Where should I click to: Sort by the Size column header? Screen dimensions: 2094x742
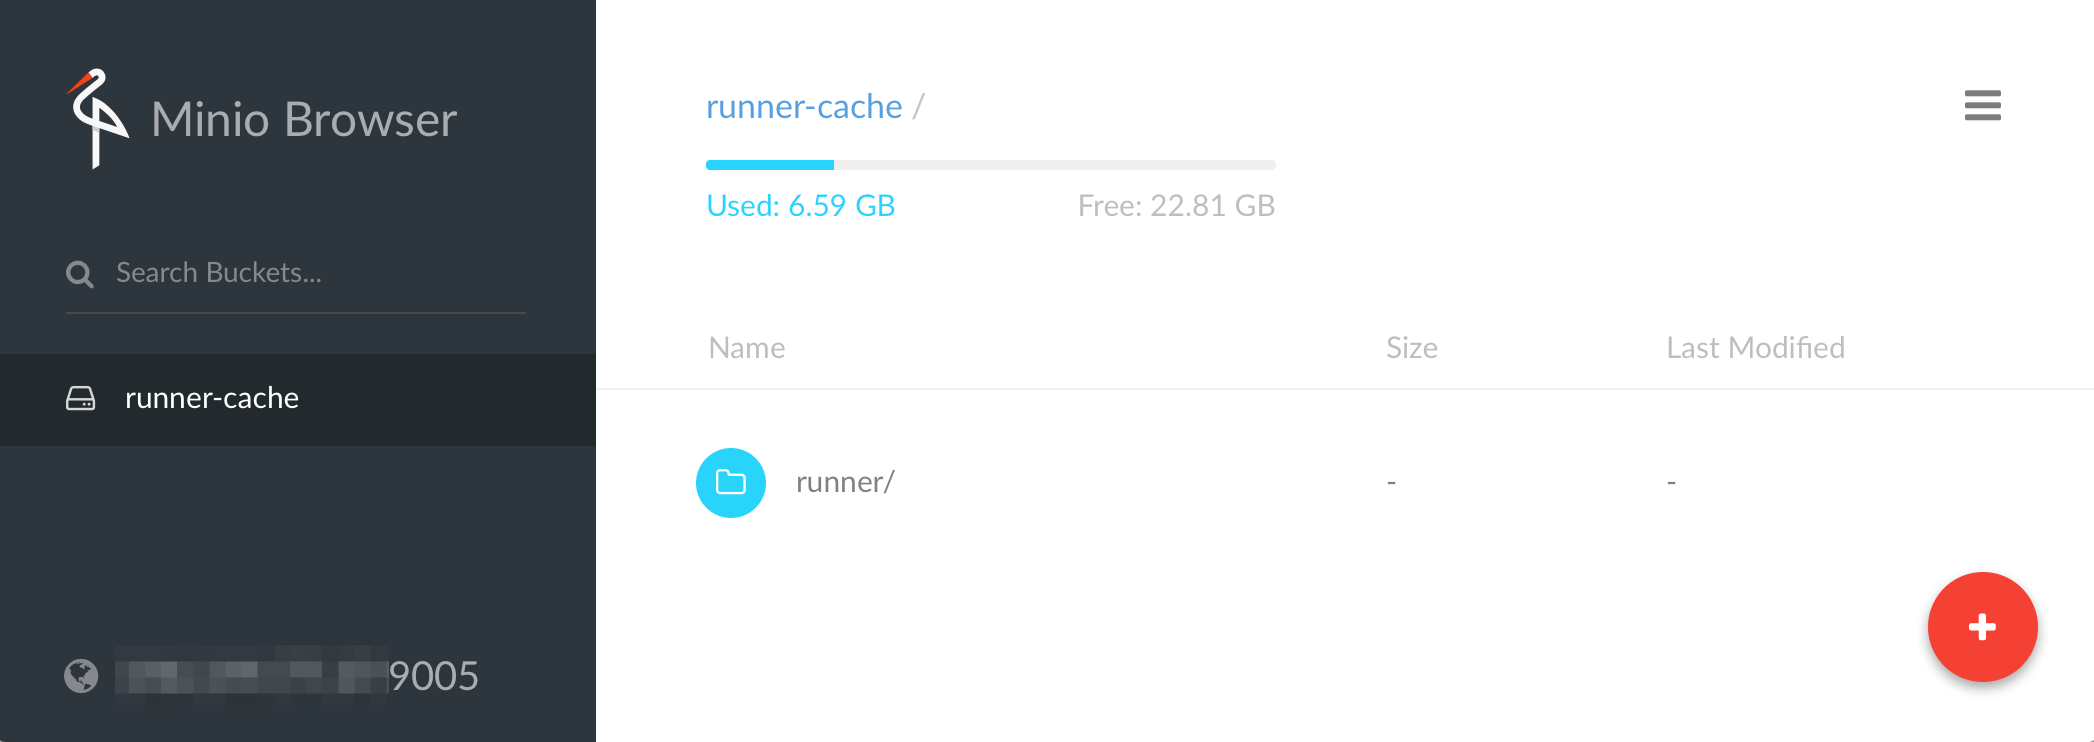point(1411,347)
